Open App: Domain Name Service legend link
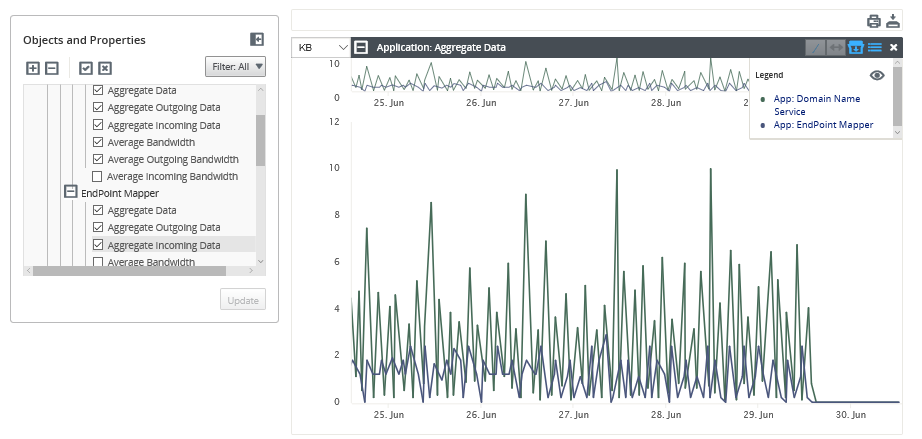The width and height of the screenshot is (922, 439). [x=817, y=105]
